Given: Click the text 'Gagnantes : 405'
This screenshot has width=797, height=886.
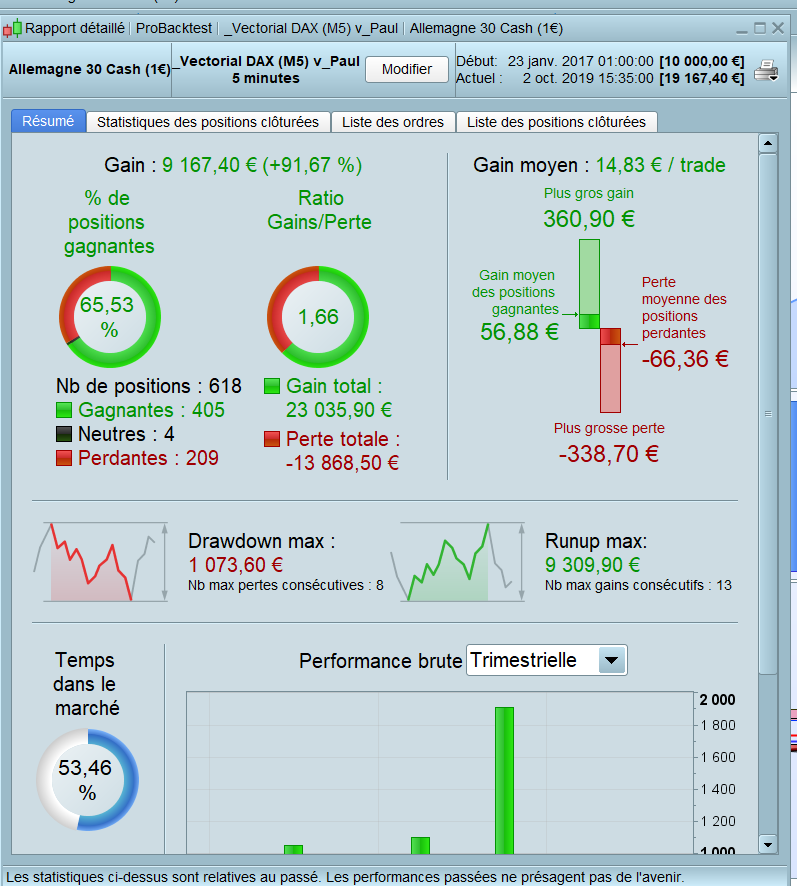Looking at the screenshot, I should click(151, 410).
